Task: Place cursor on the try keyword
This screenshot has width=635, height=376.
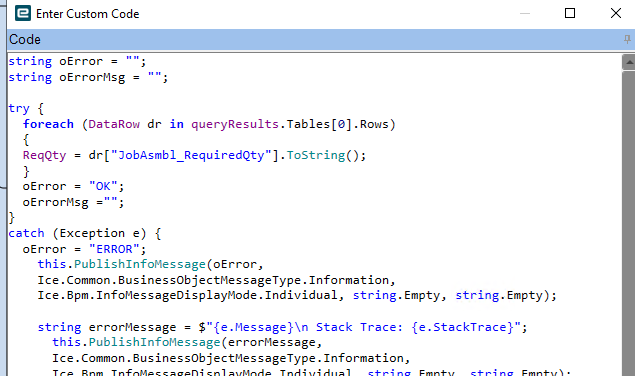Action: tap(19, 109)
